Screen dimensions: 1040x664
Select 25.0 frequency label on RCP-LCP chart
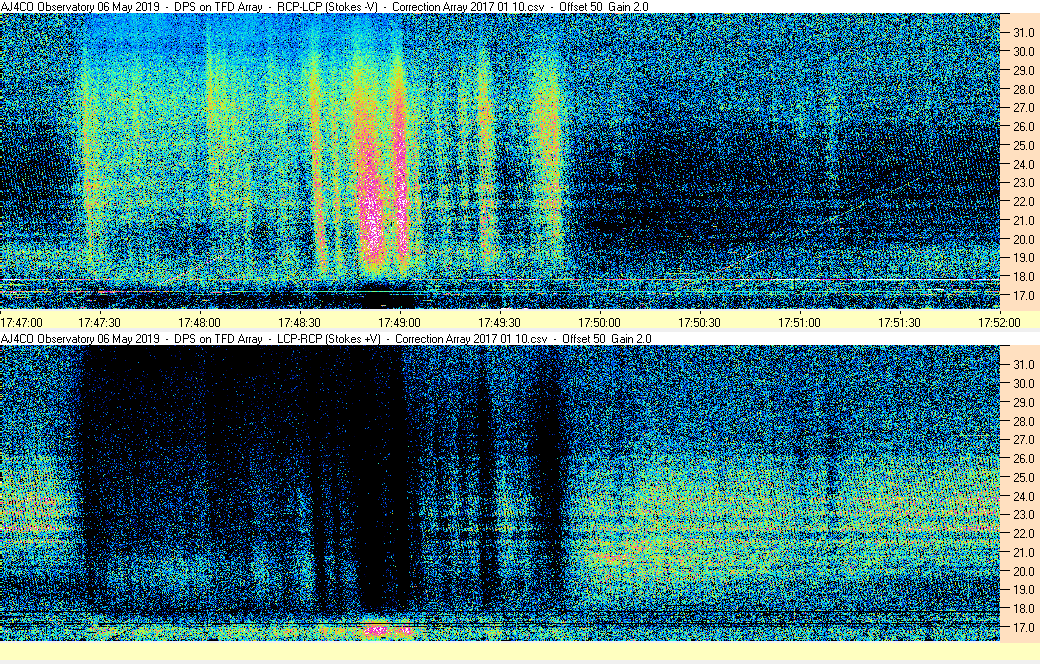coord(1023,145)
